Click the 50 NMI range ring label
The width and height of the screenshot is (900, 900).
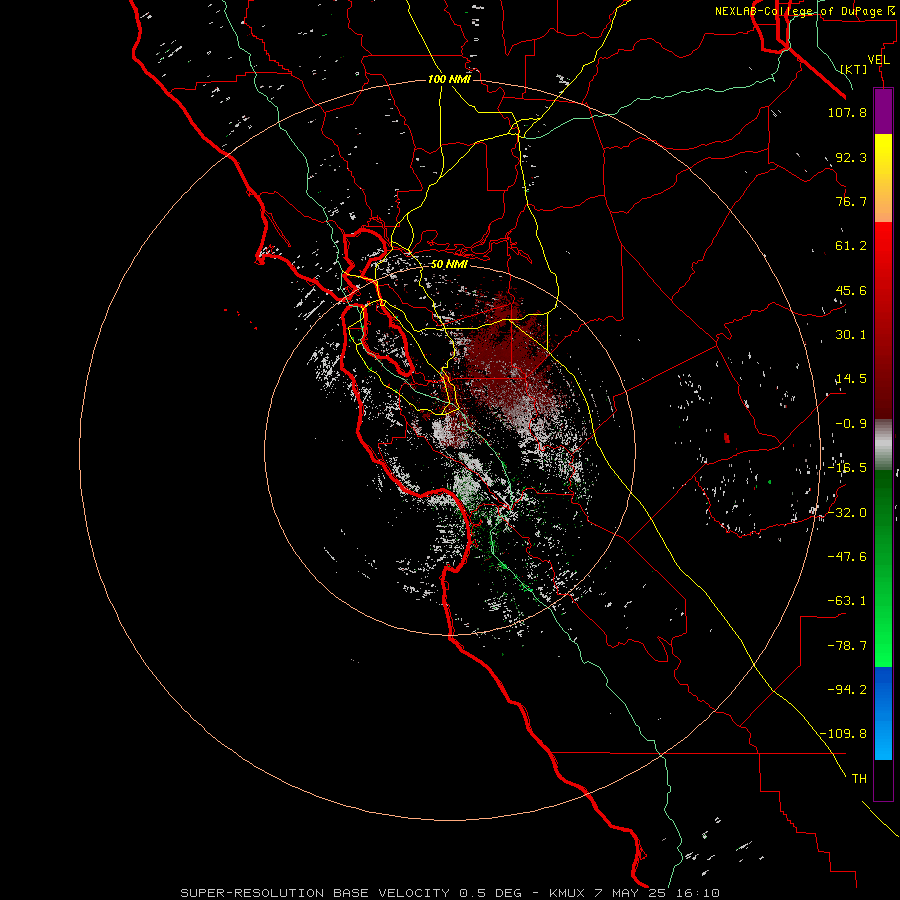(449, 264)
